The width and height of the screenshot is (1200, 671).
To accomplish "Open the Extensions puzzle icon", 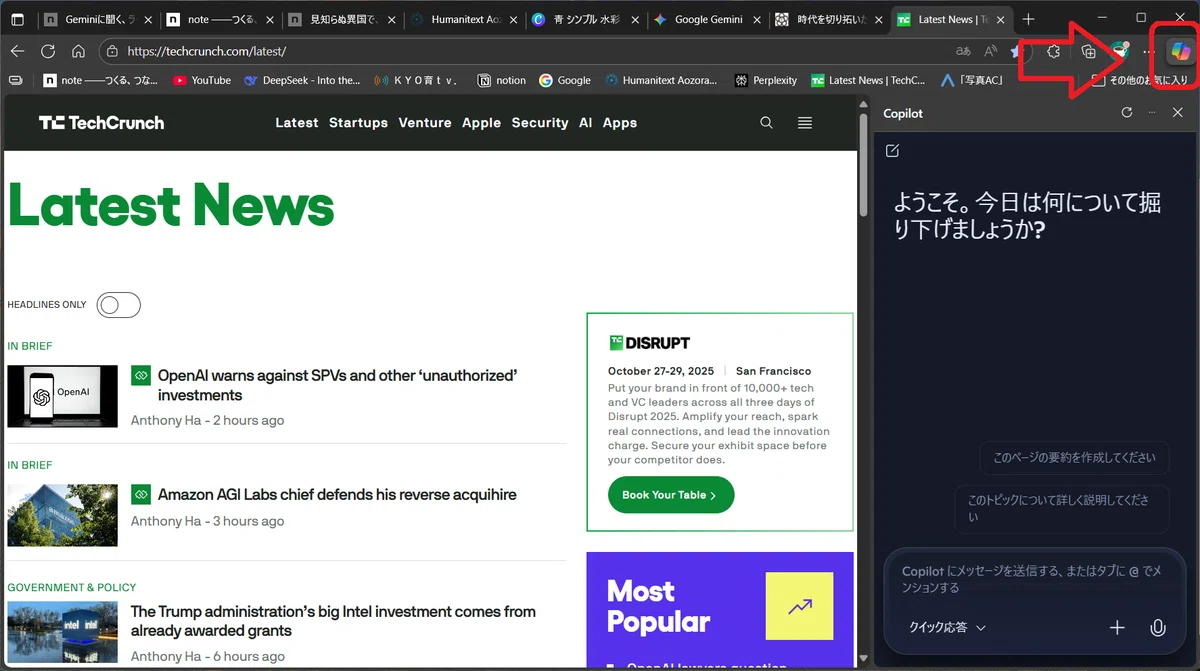I will coord(1053,51).
